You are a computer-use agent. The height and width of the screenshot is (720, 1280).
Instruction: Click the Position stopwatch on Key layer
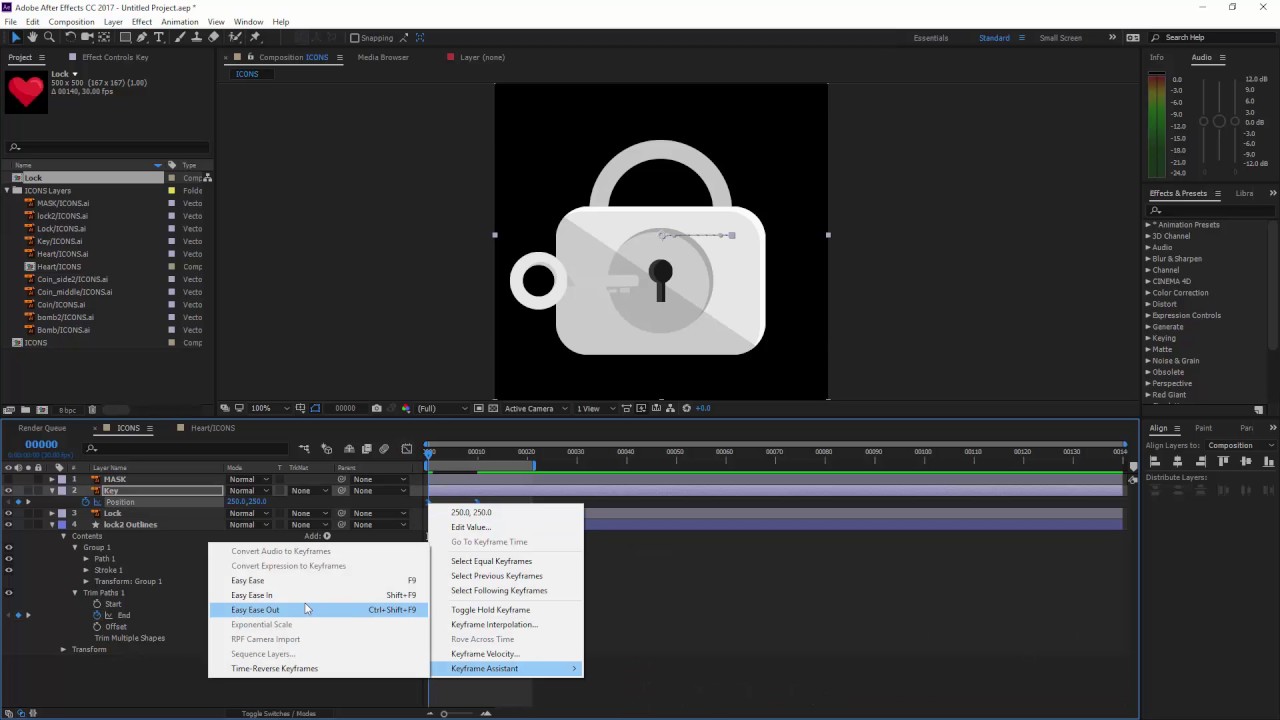pyautogui.click(x=86, y=502)
